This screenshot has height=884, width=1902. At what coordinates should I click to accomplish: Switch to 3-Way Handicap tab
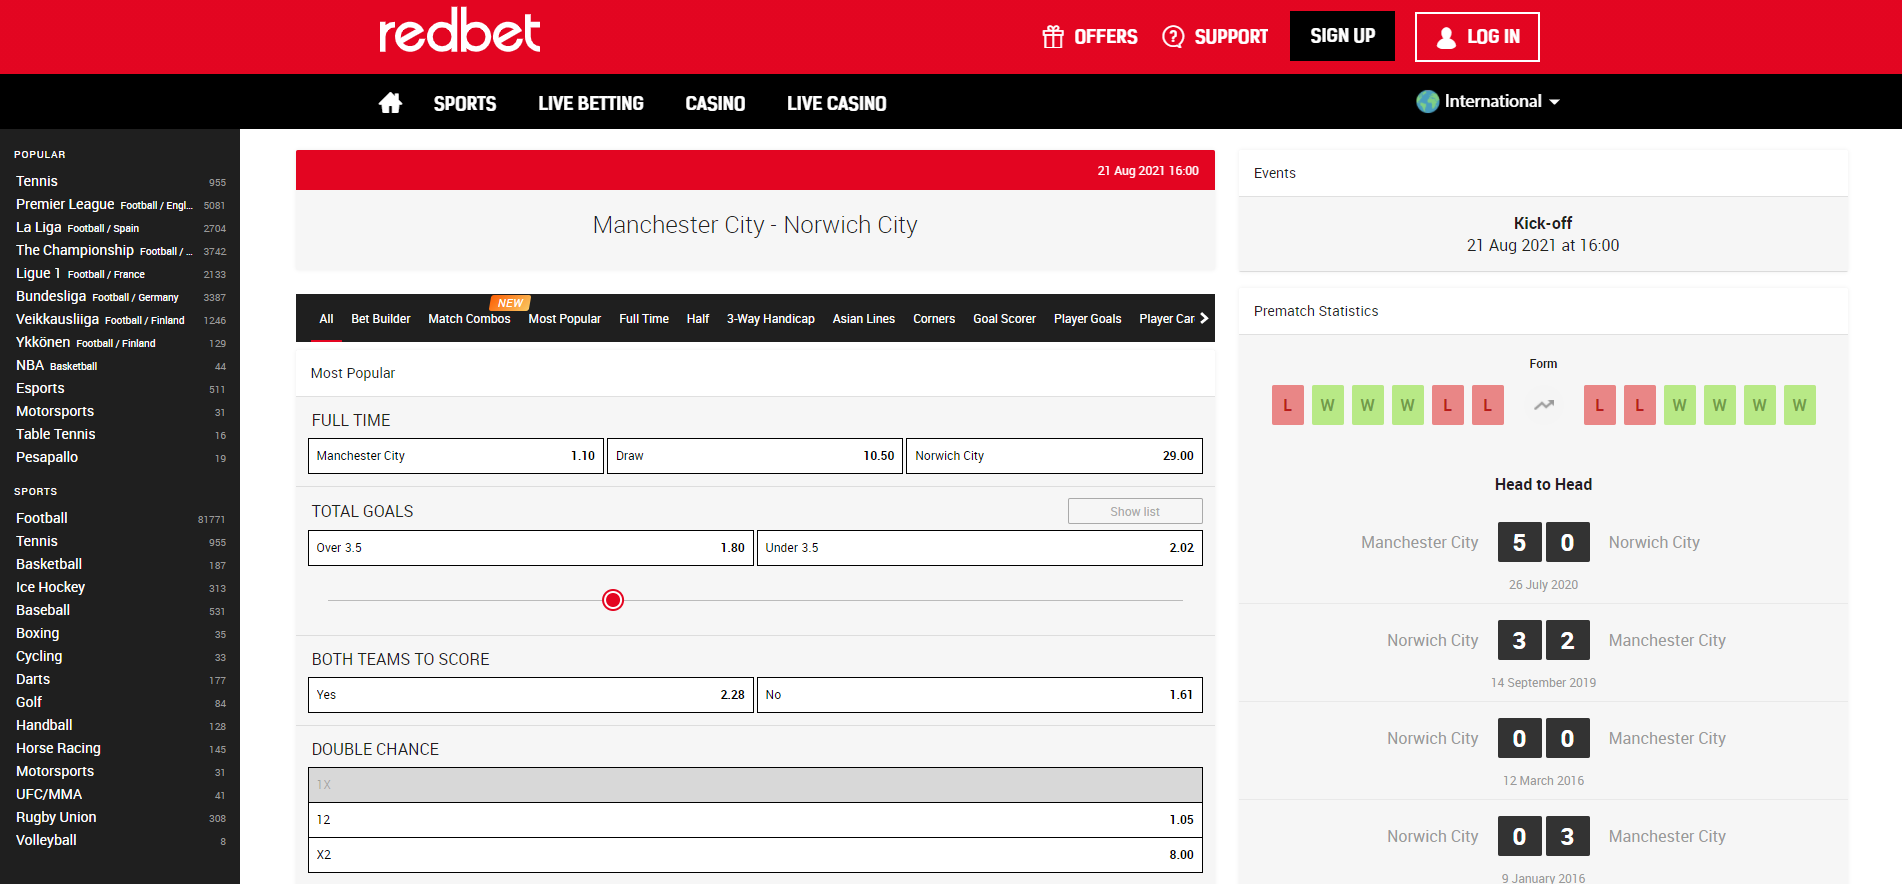coord(771,319)
